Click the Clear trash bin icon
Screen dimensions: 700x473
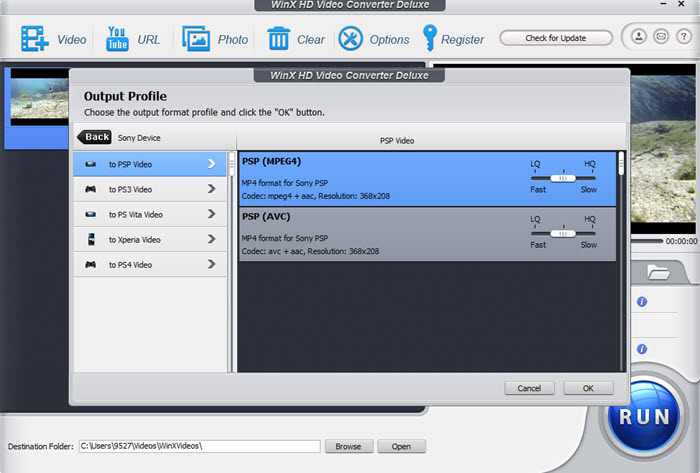coord(279,38)
